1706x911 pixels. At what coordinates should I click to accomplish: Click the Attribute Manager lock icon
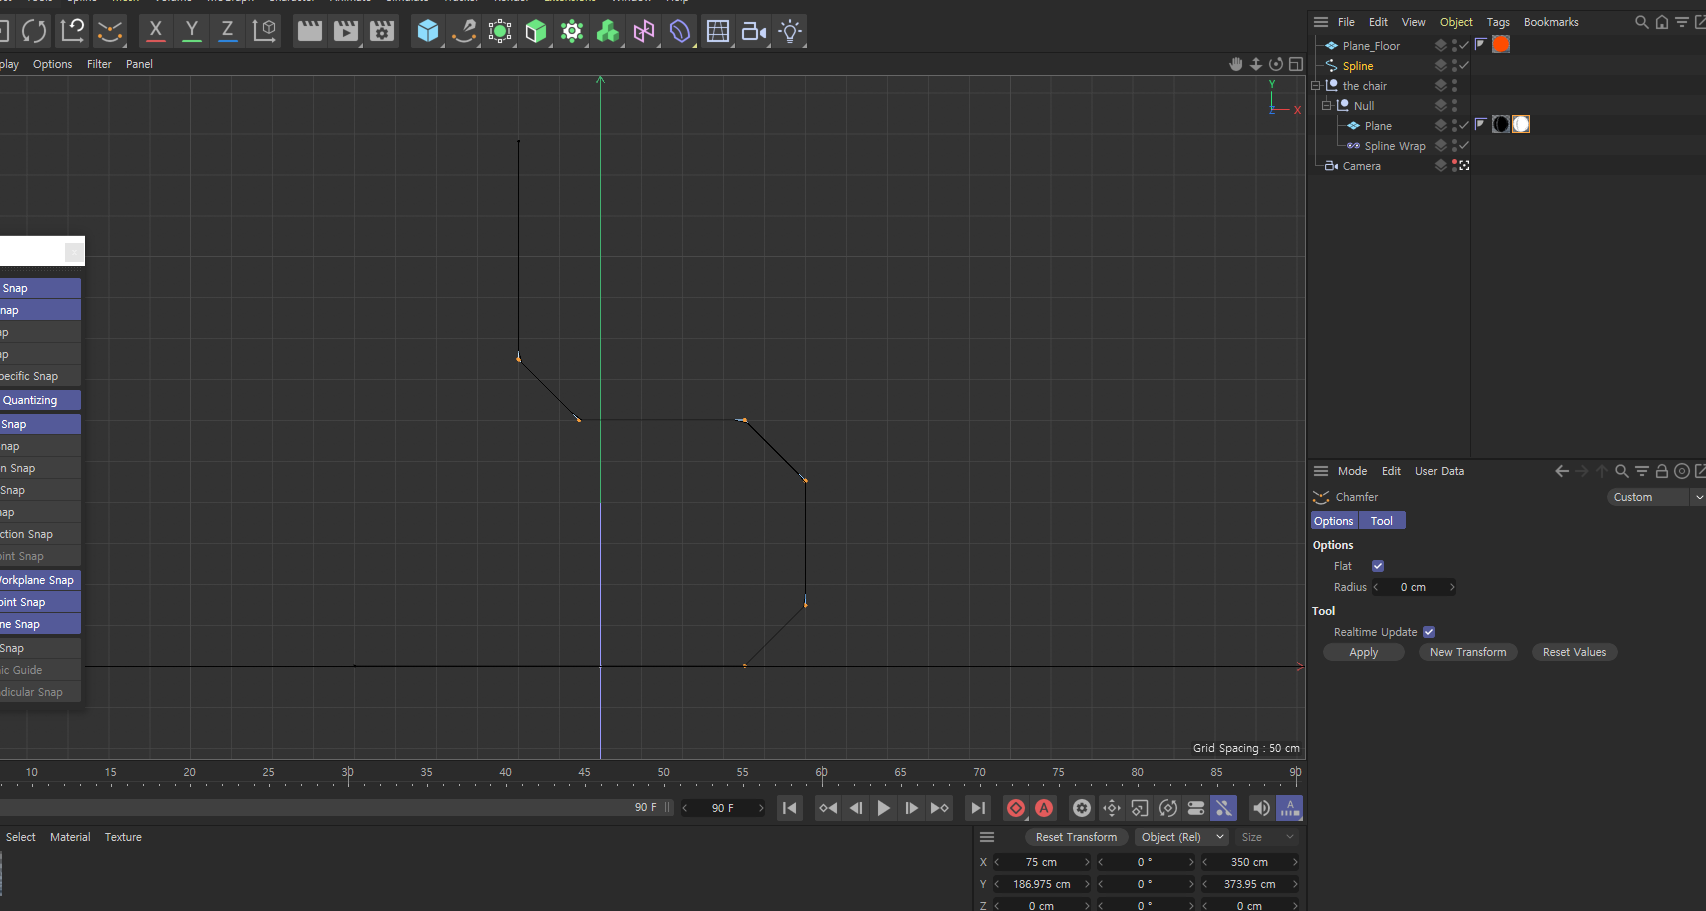tap(1661, 471)
